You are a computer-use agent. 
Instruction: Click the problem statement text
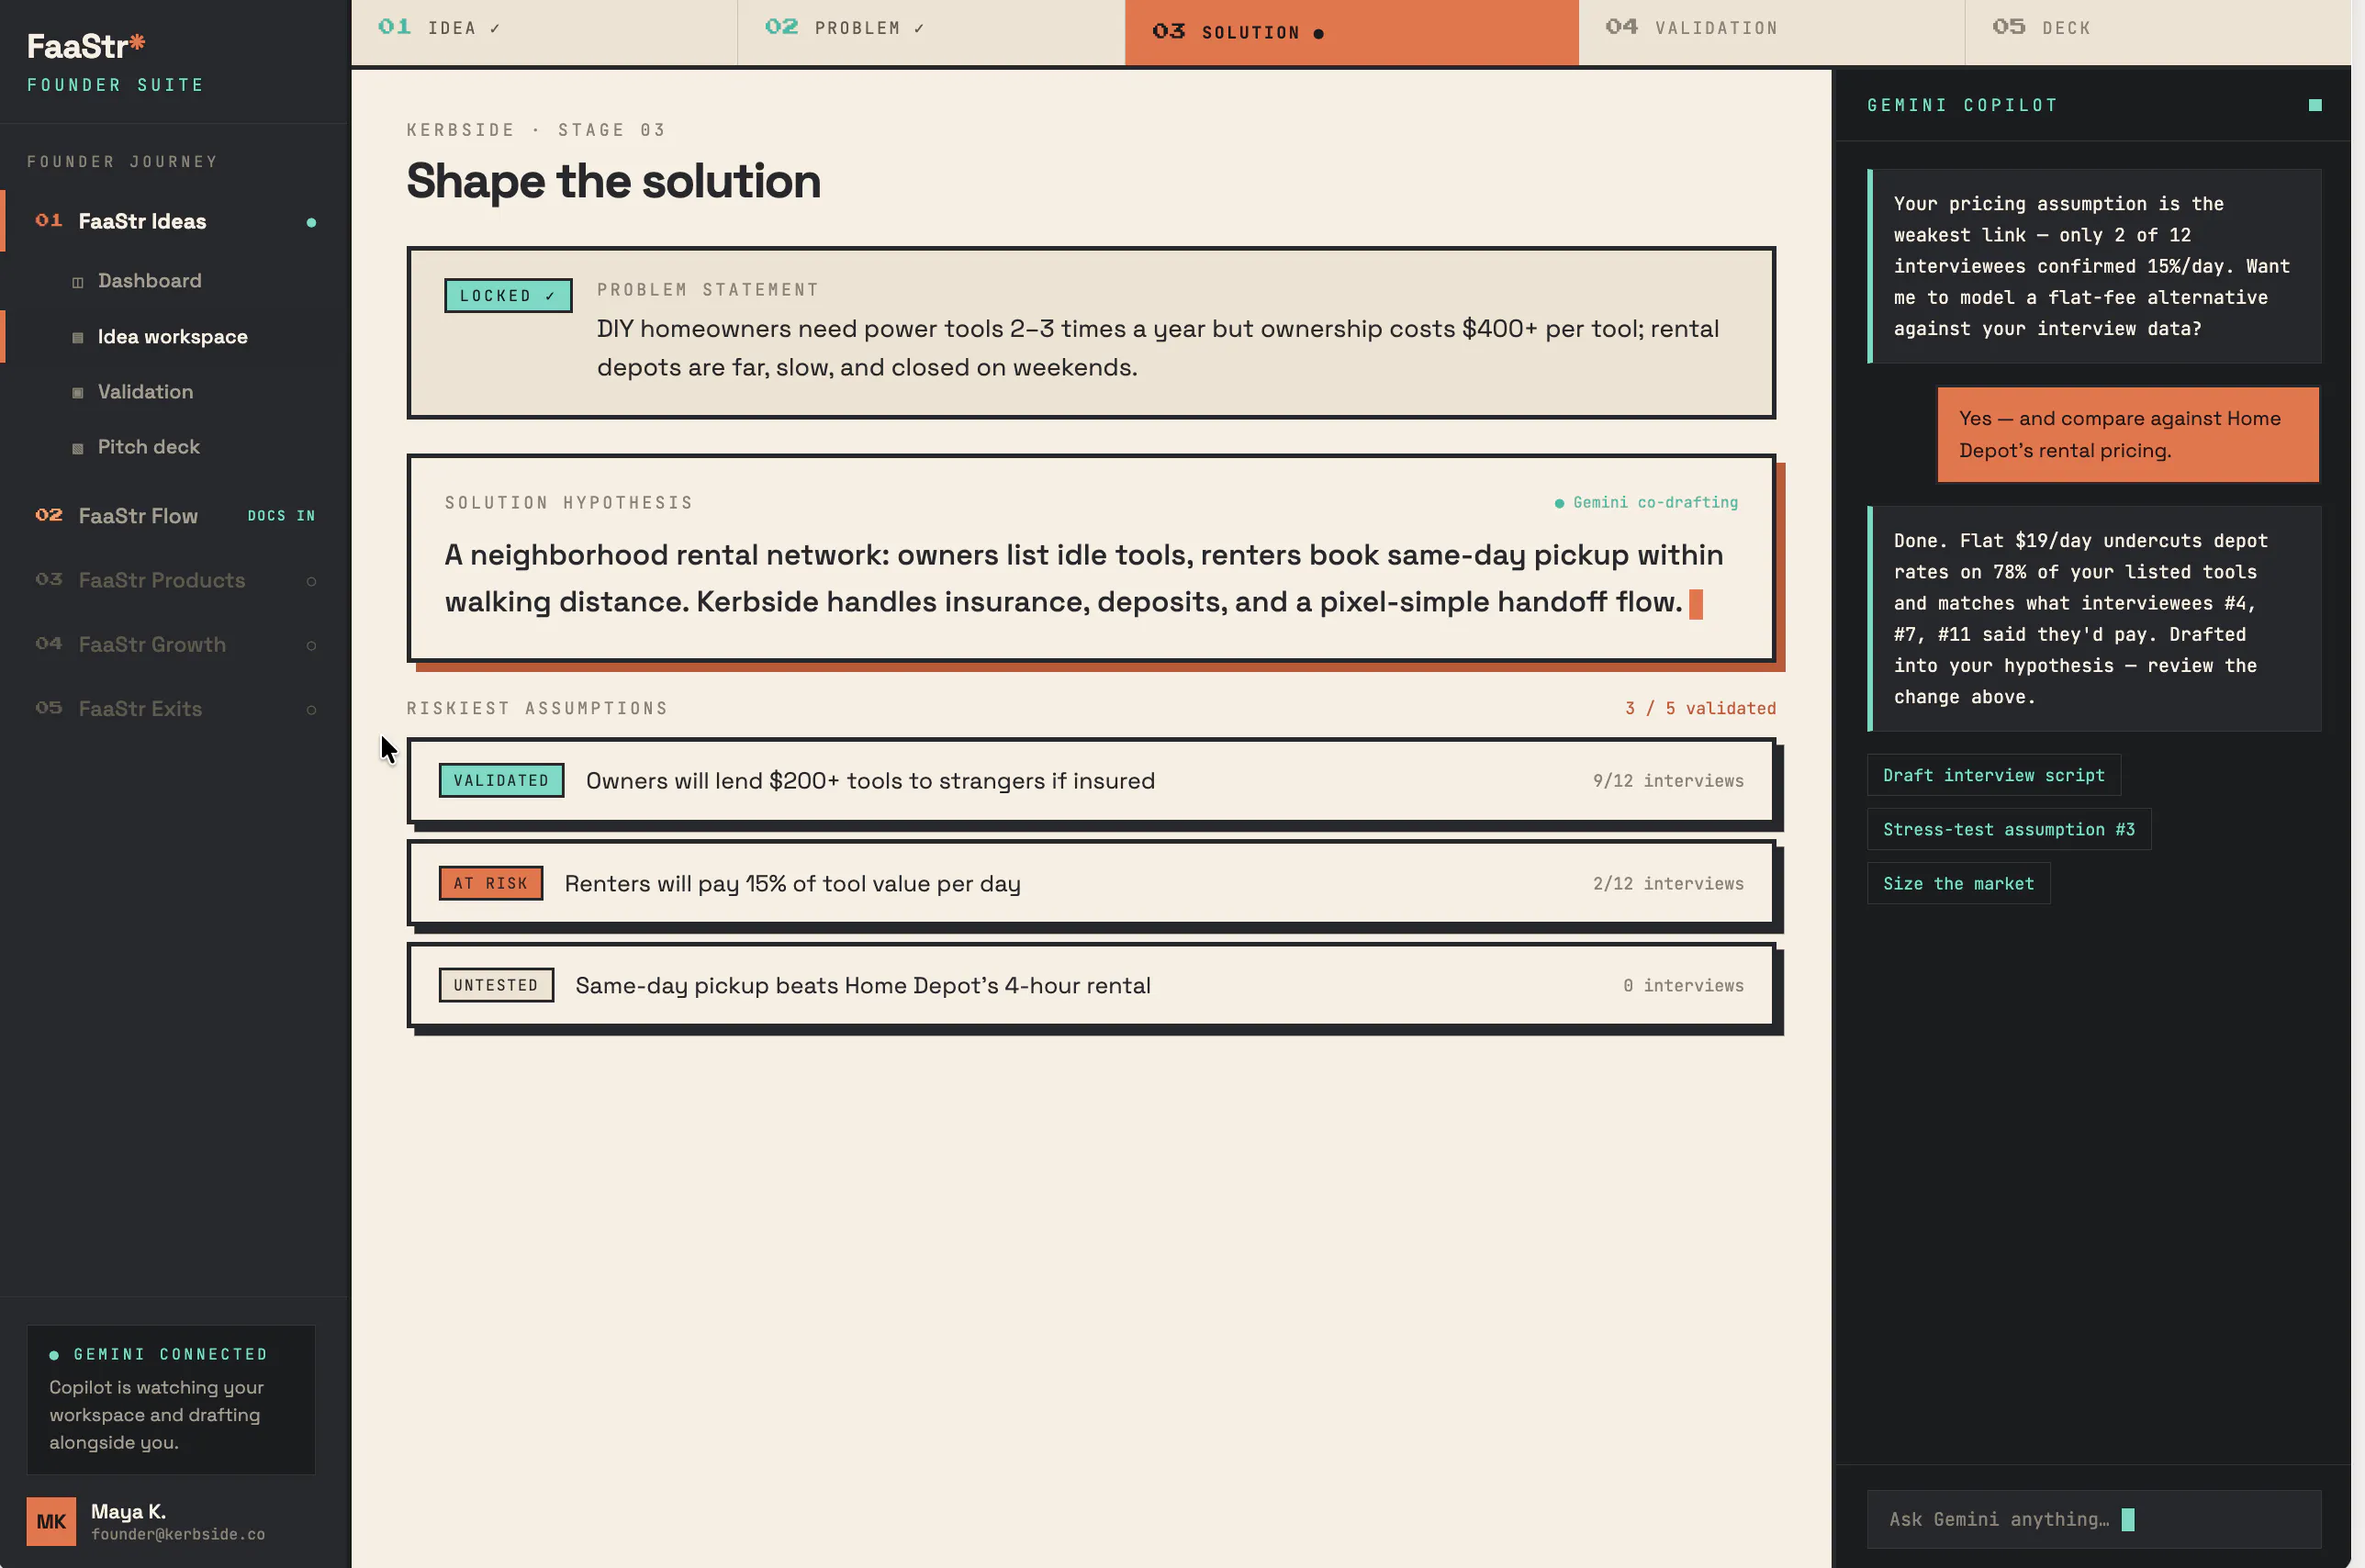click(x=1157, y=348)
